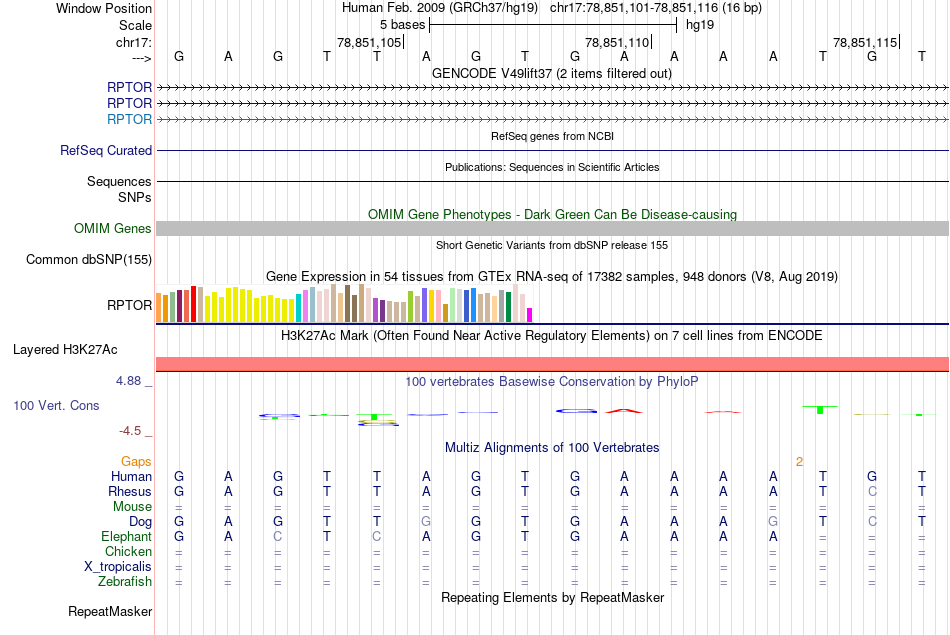Click the SNPs track label
950x635 pixels.
pos(135,198)
